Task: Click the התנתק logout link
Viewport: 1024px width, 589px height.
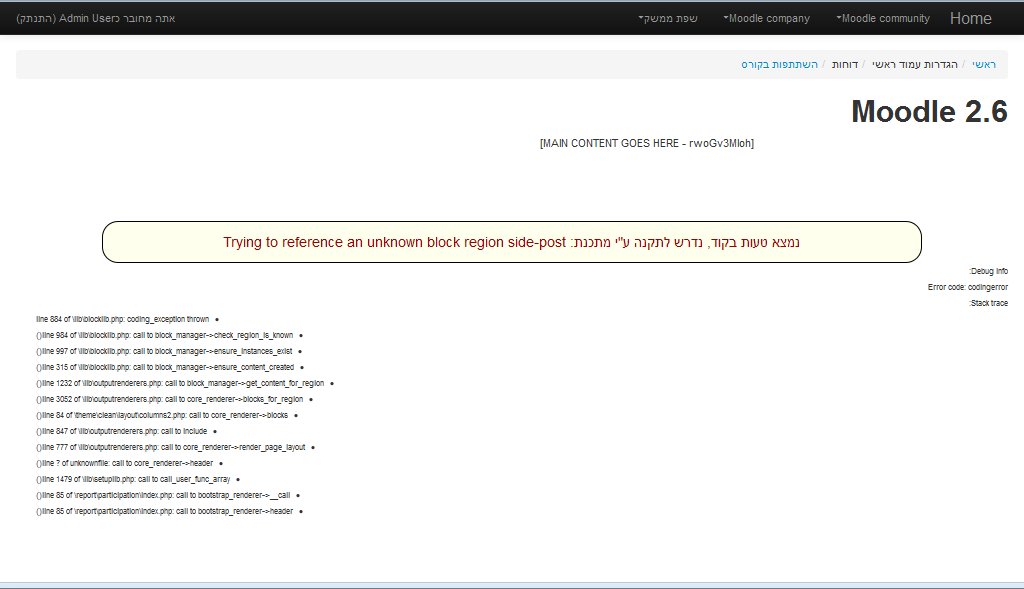Action: coord(36,18)
